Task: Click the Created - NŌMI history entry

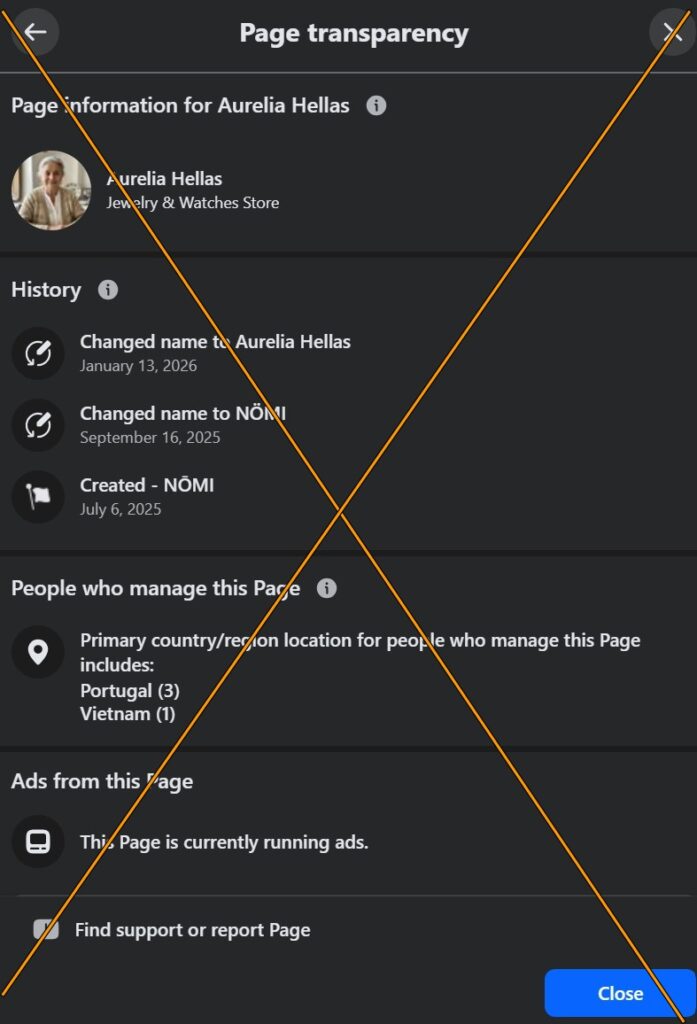Action: point(147,486)
